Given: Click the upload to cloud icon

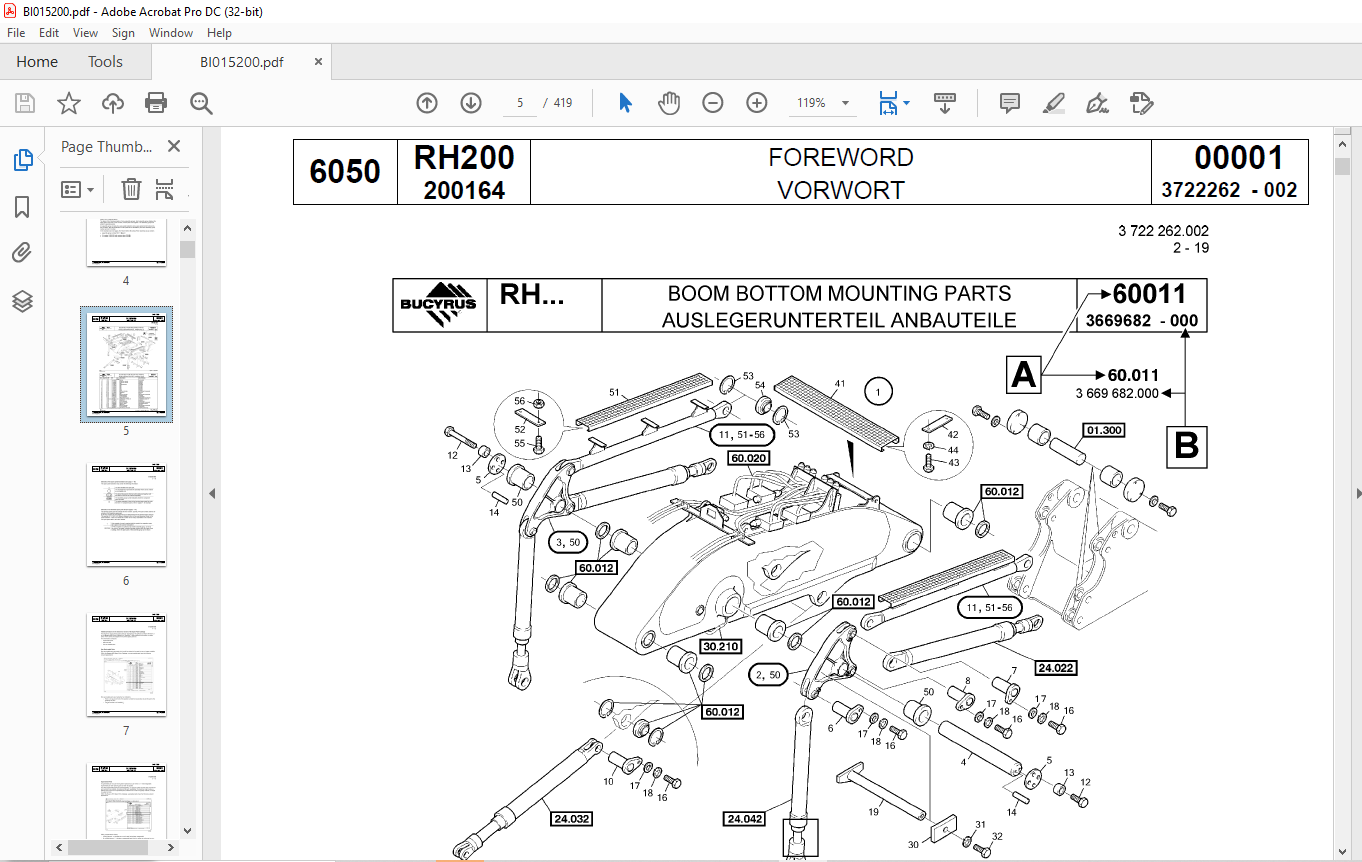Looking at the screenshot, I should (113, 103).
